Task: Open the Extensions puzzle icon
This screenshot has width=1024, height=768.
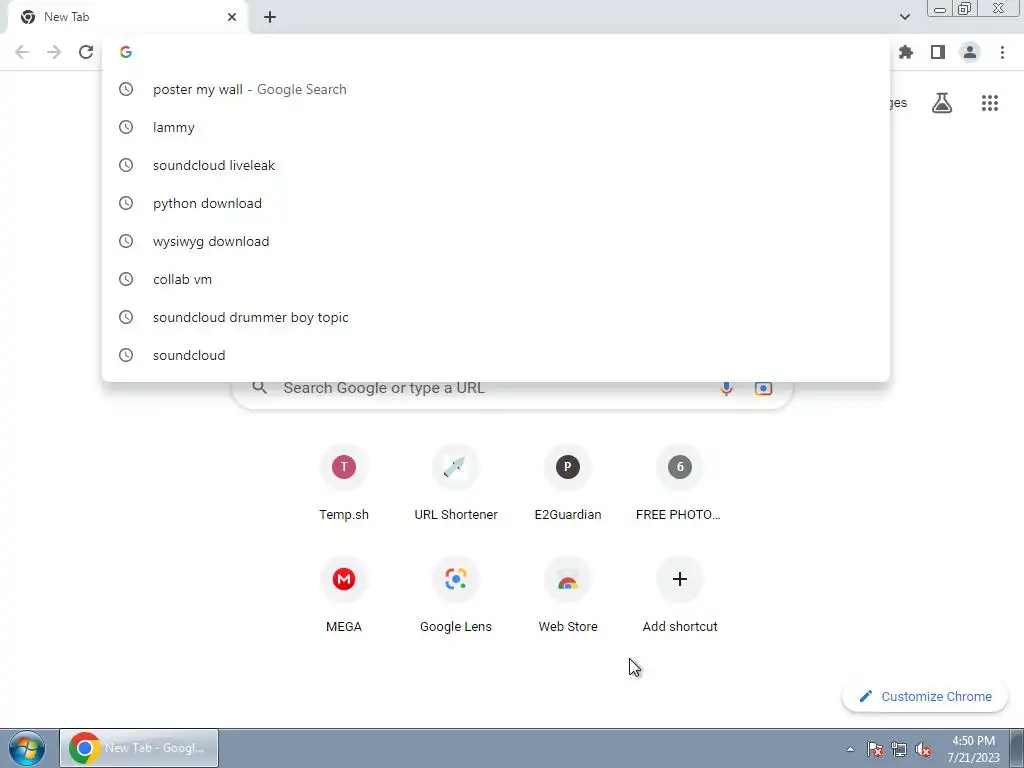Action: (x=906, y=52)
